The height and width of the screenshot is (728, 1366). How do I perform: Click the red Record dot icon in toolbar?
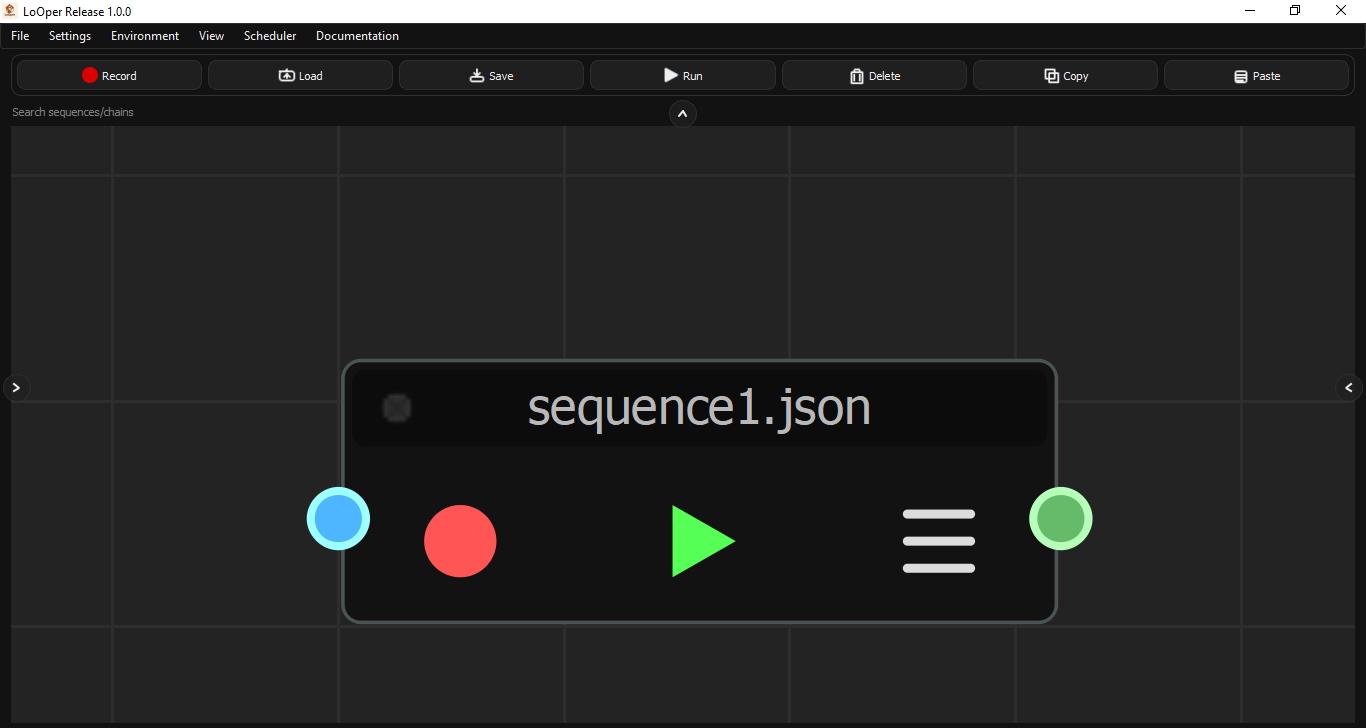pos(90,75)
